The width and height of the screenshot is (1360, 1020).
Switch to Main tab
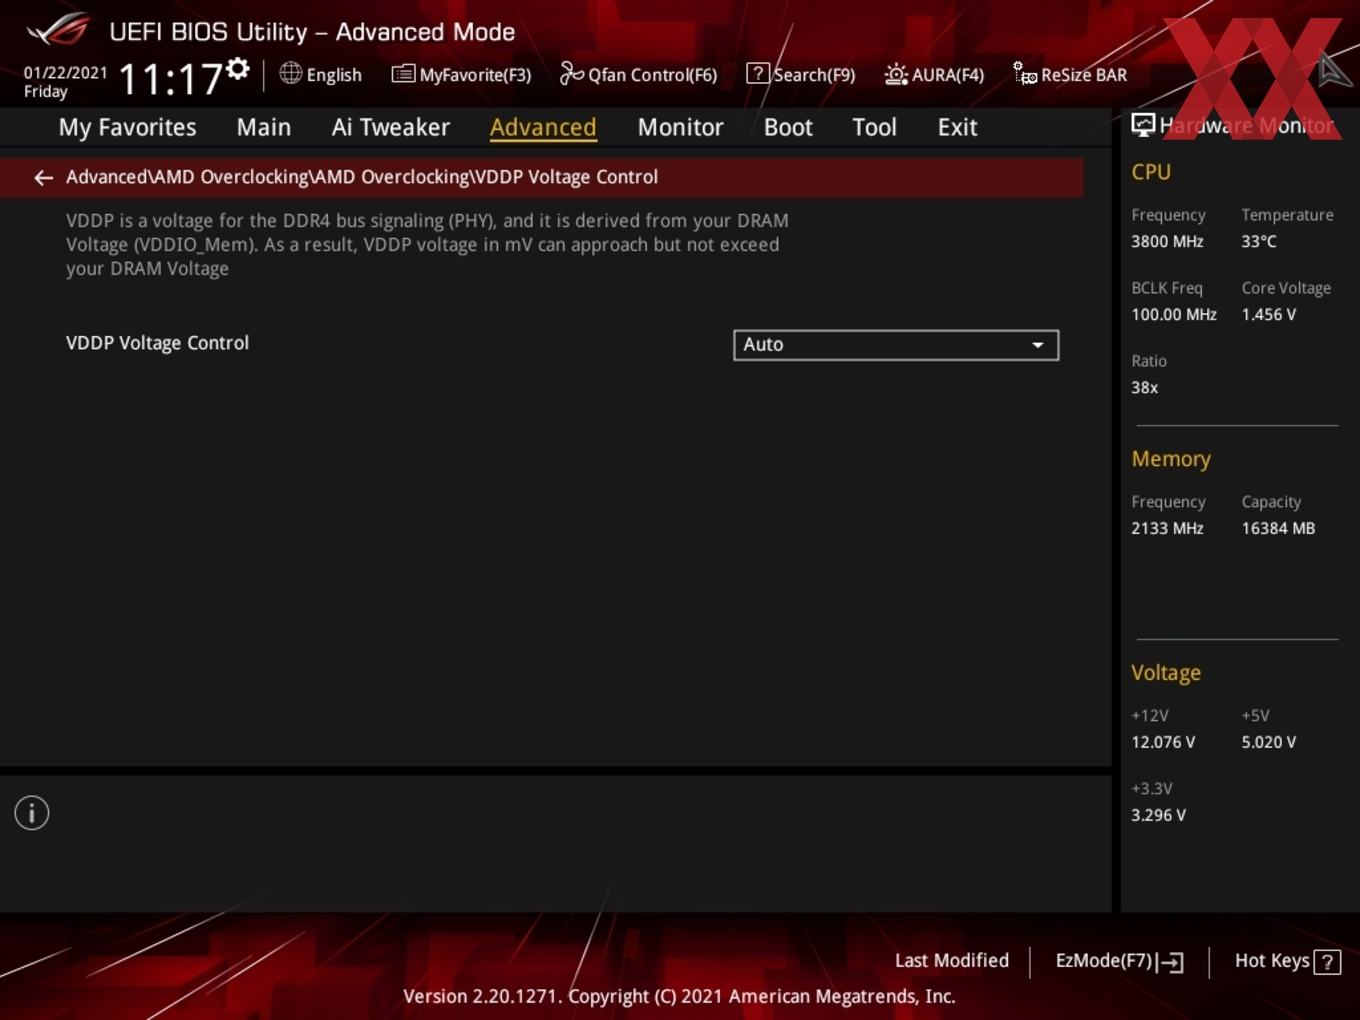[x=263, y=127]
